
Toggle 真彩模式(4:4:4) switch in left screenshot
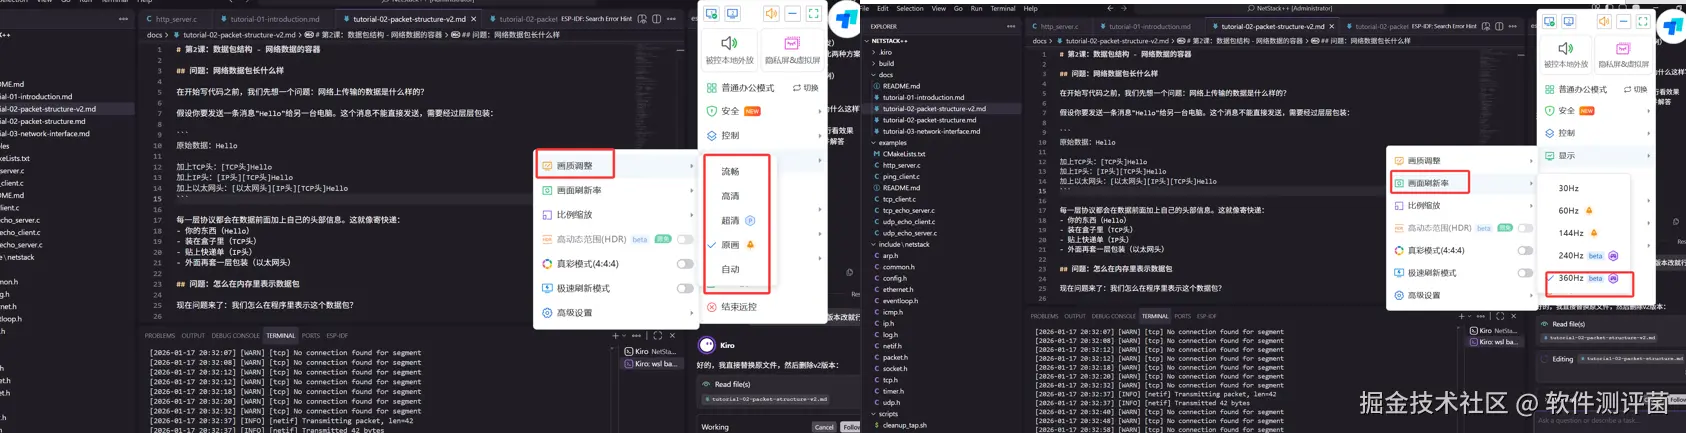tap(685, 264)
